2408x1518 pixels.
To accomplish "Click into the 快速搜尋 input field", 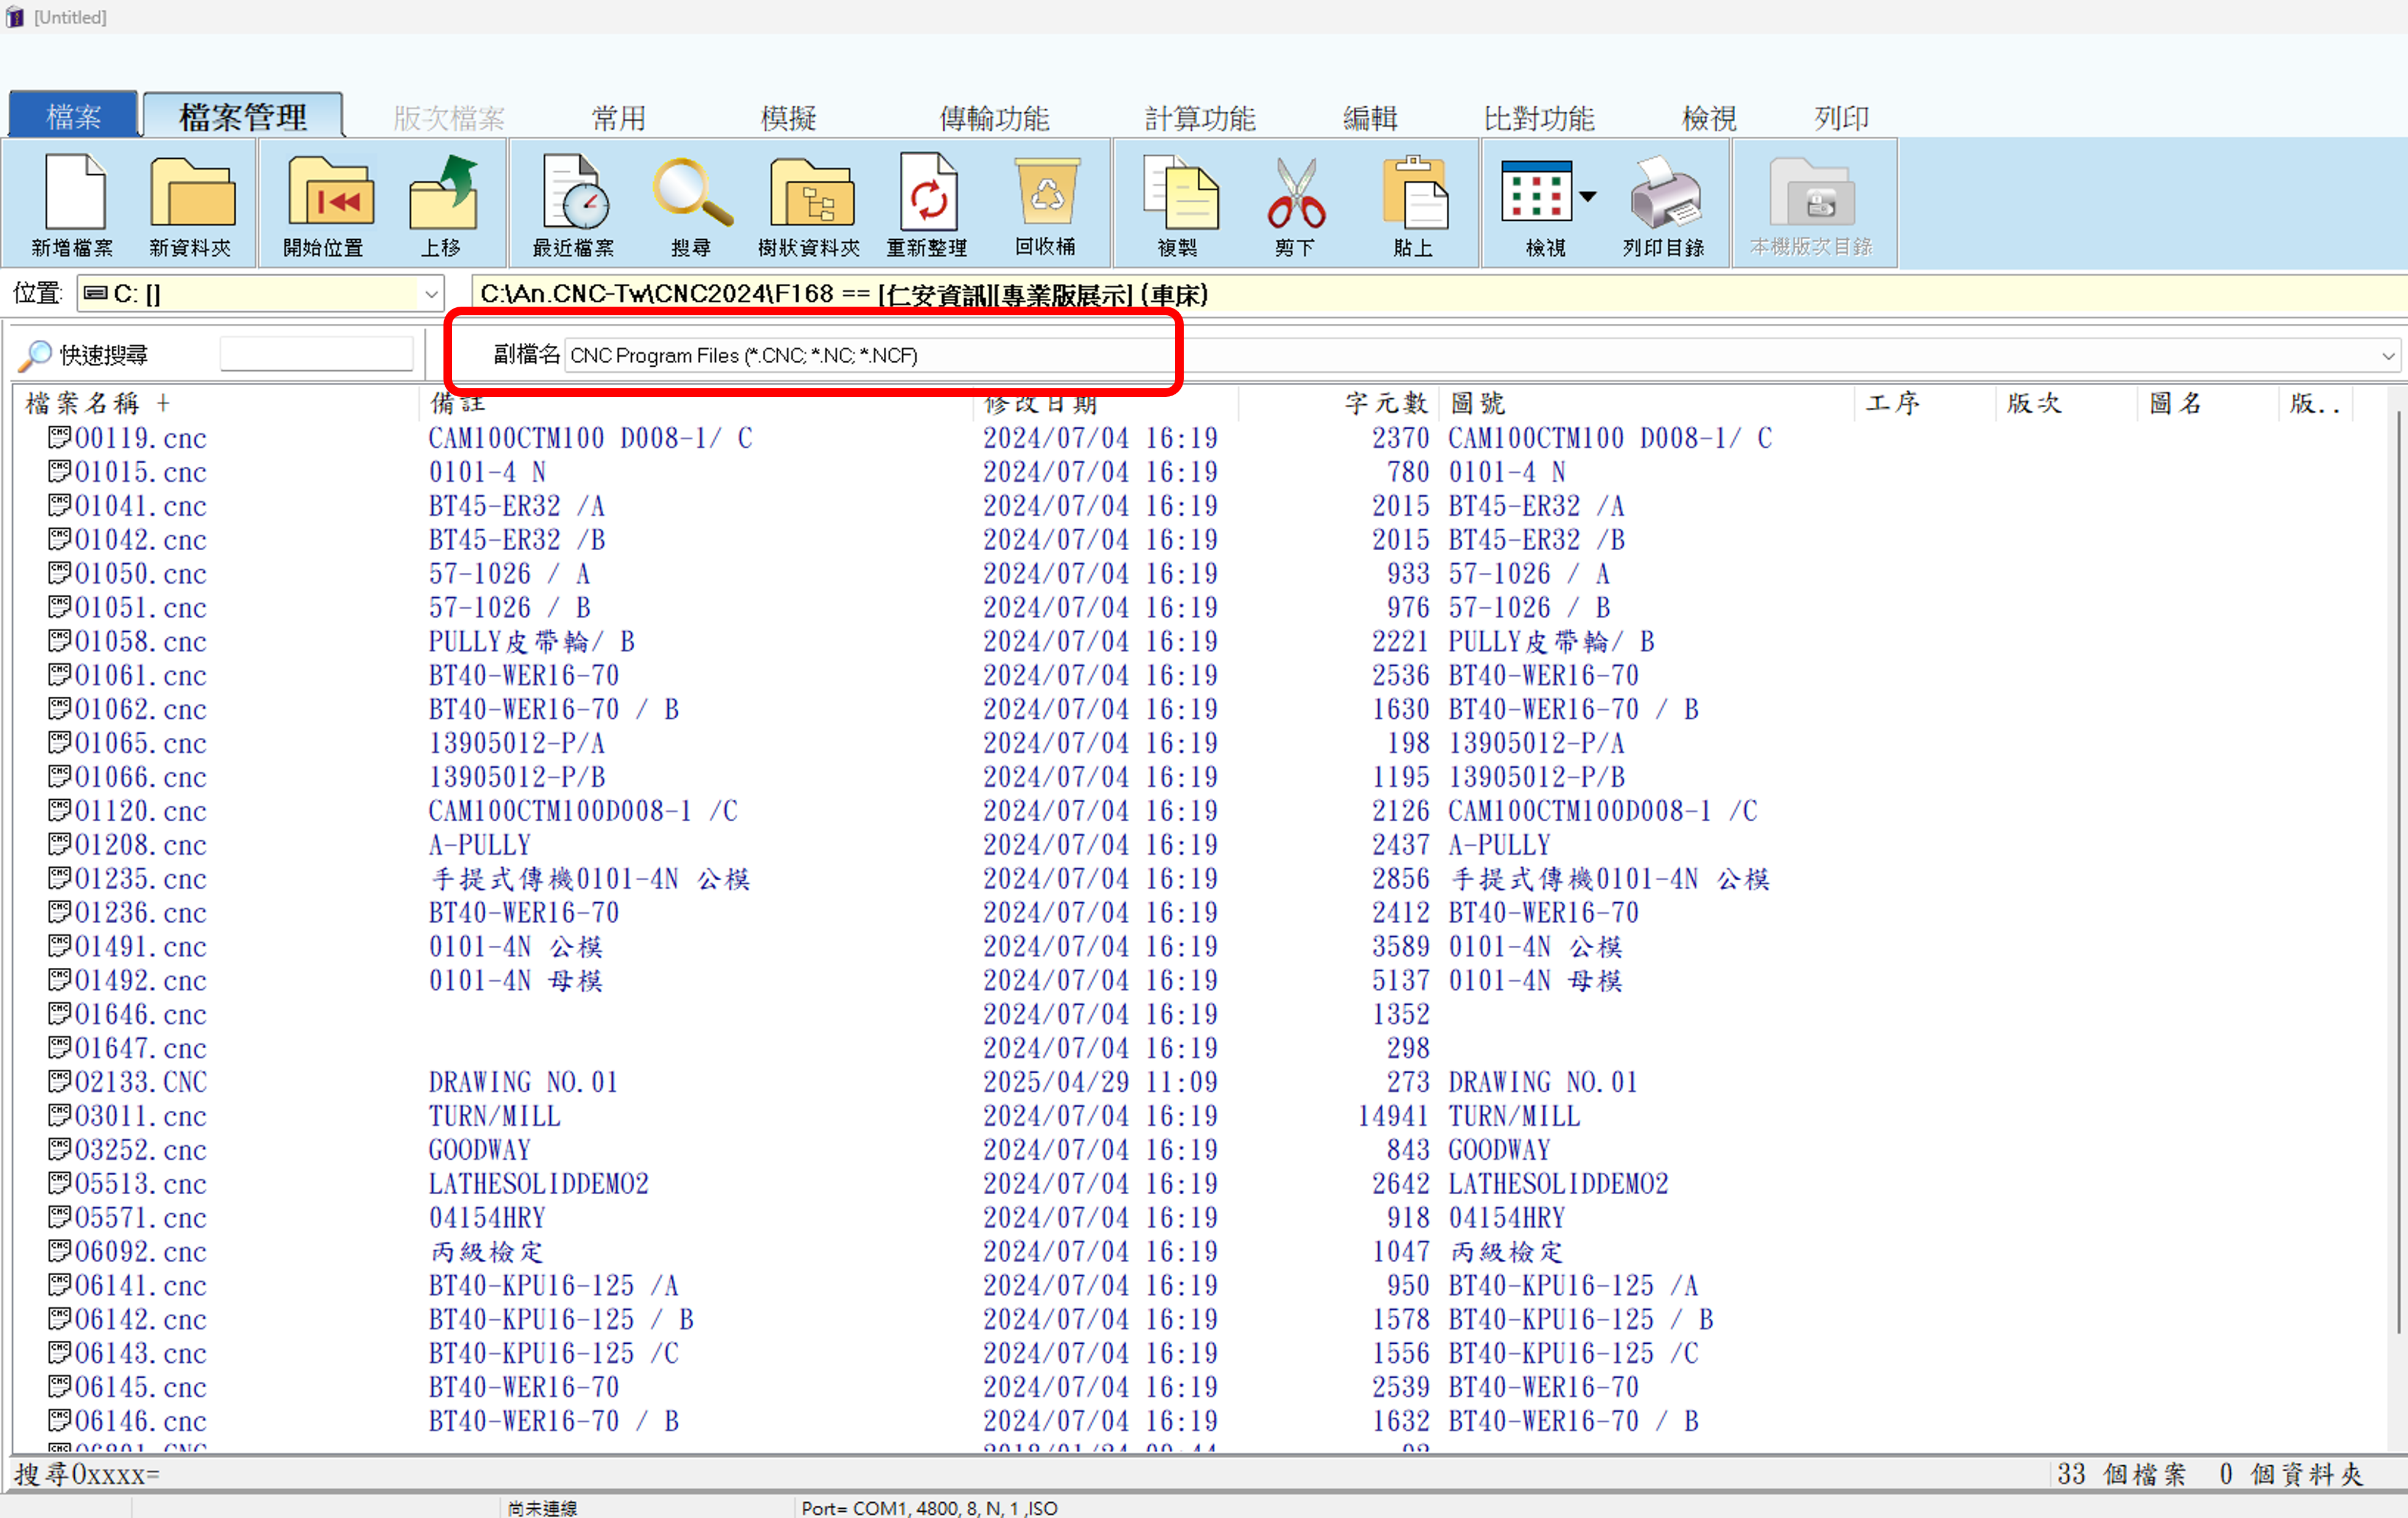I will pyautogui.click(x=316, y=355).
